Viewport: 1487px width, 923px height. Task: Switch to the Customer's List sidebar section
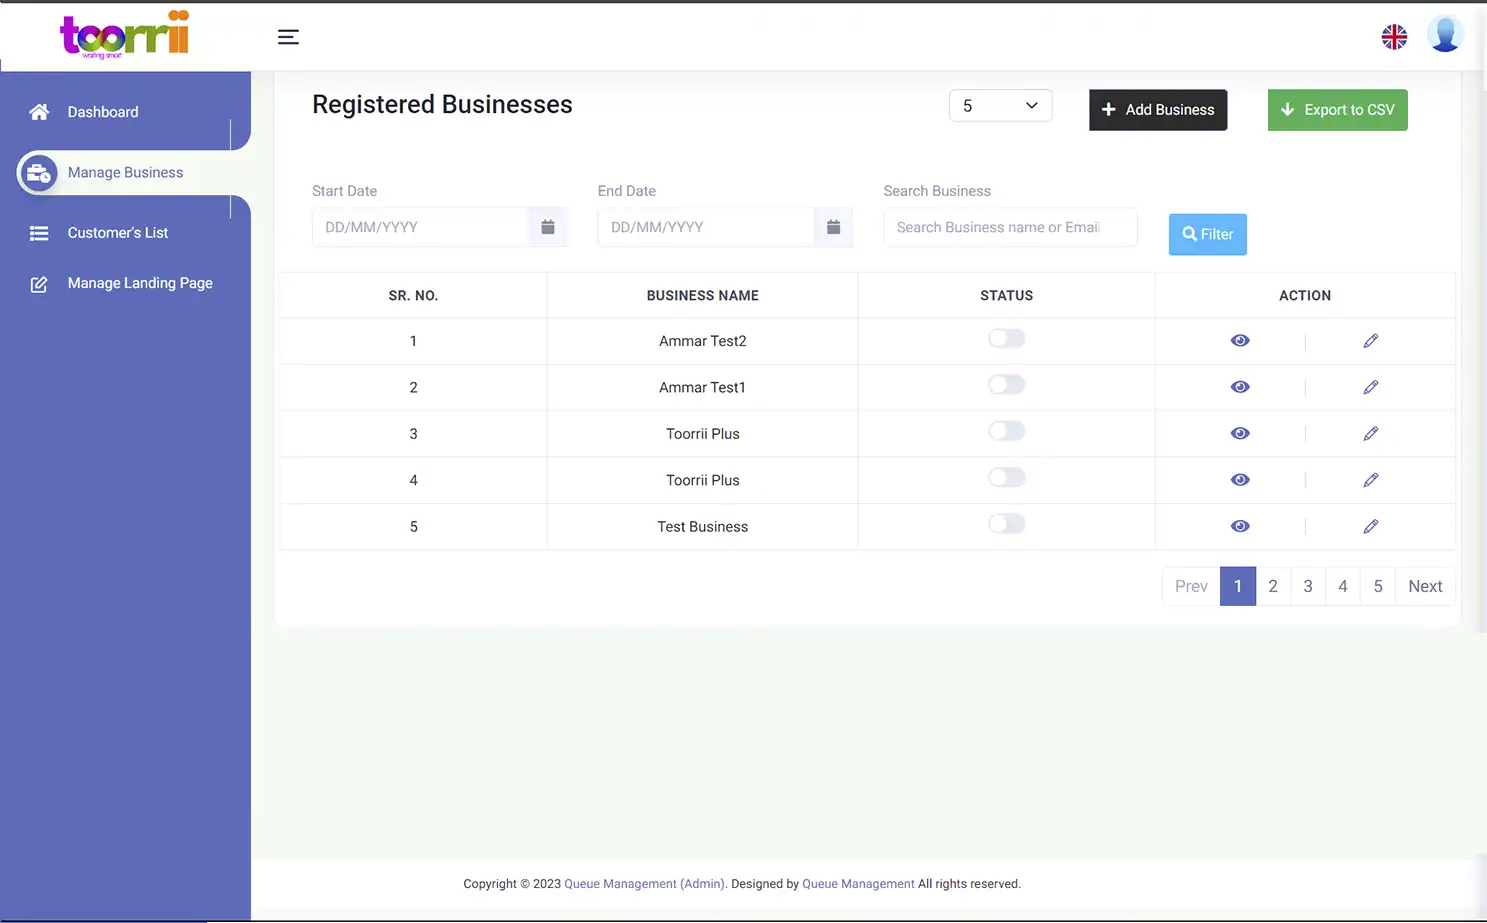coord(118,233)
